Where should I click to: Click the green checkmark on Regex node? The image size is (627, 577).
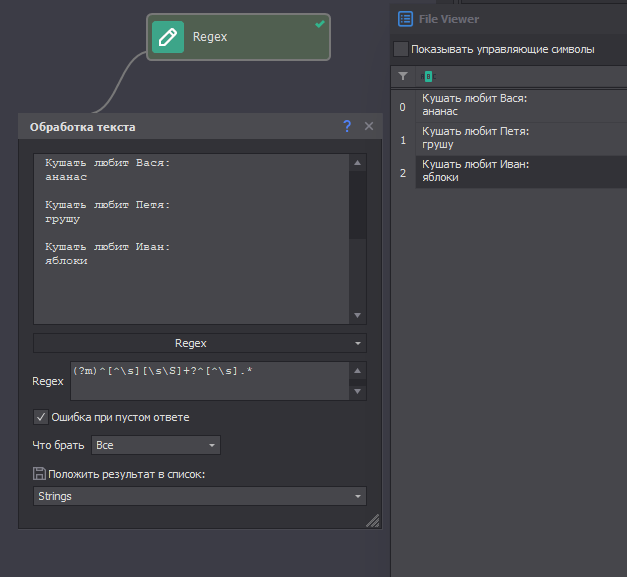pos(320,23)
